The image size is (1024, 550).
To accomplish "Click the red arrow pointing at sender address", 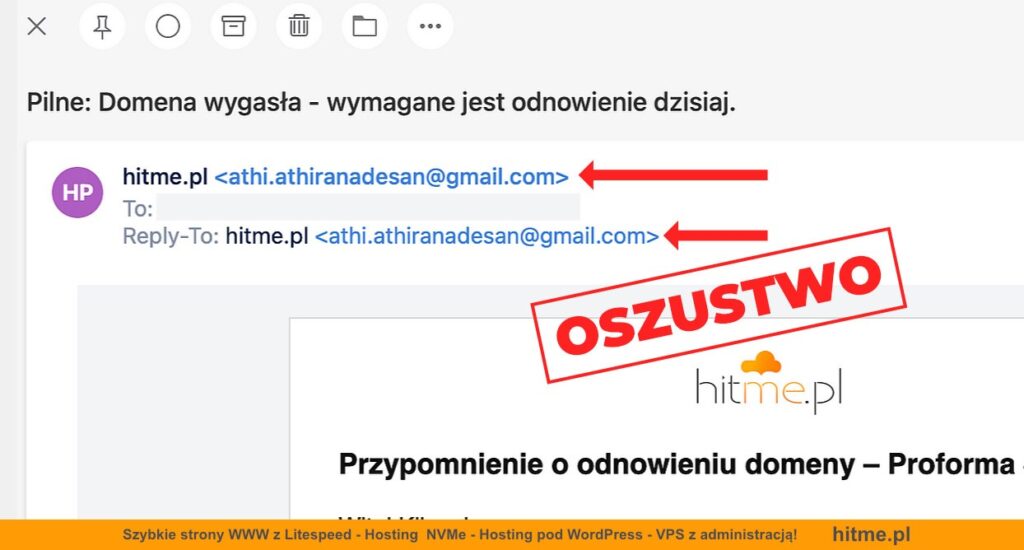I will point(673,175).
